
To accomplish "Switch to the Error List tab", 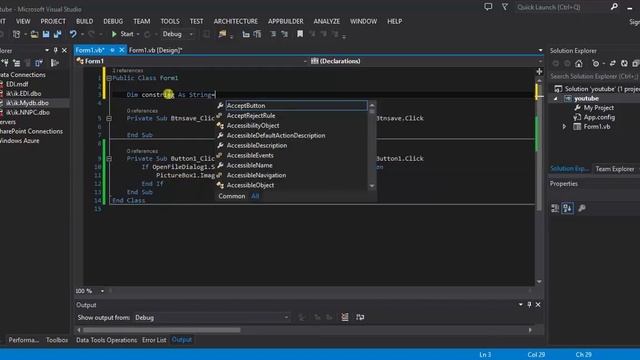I will 154,340.
